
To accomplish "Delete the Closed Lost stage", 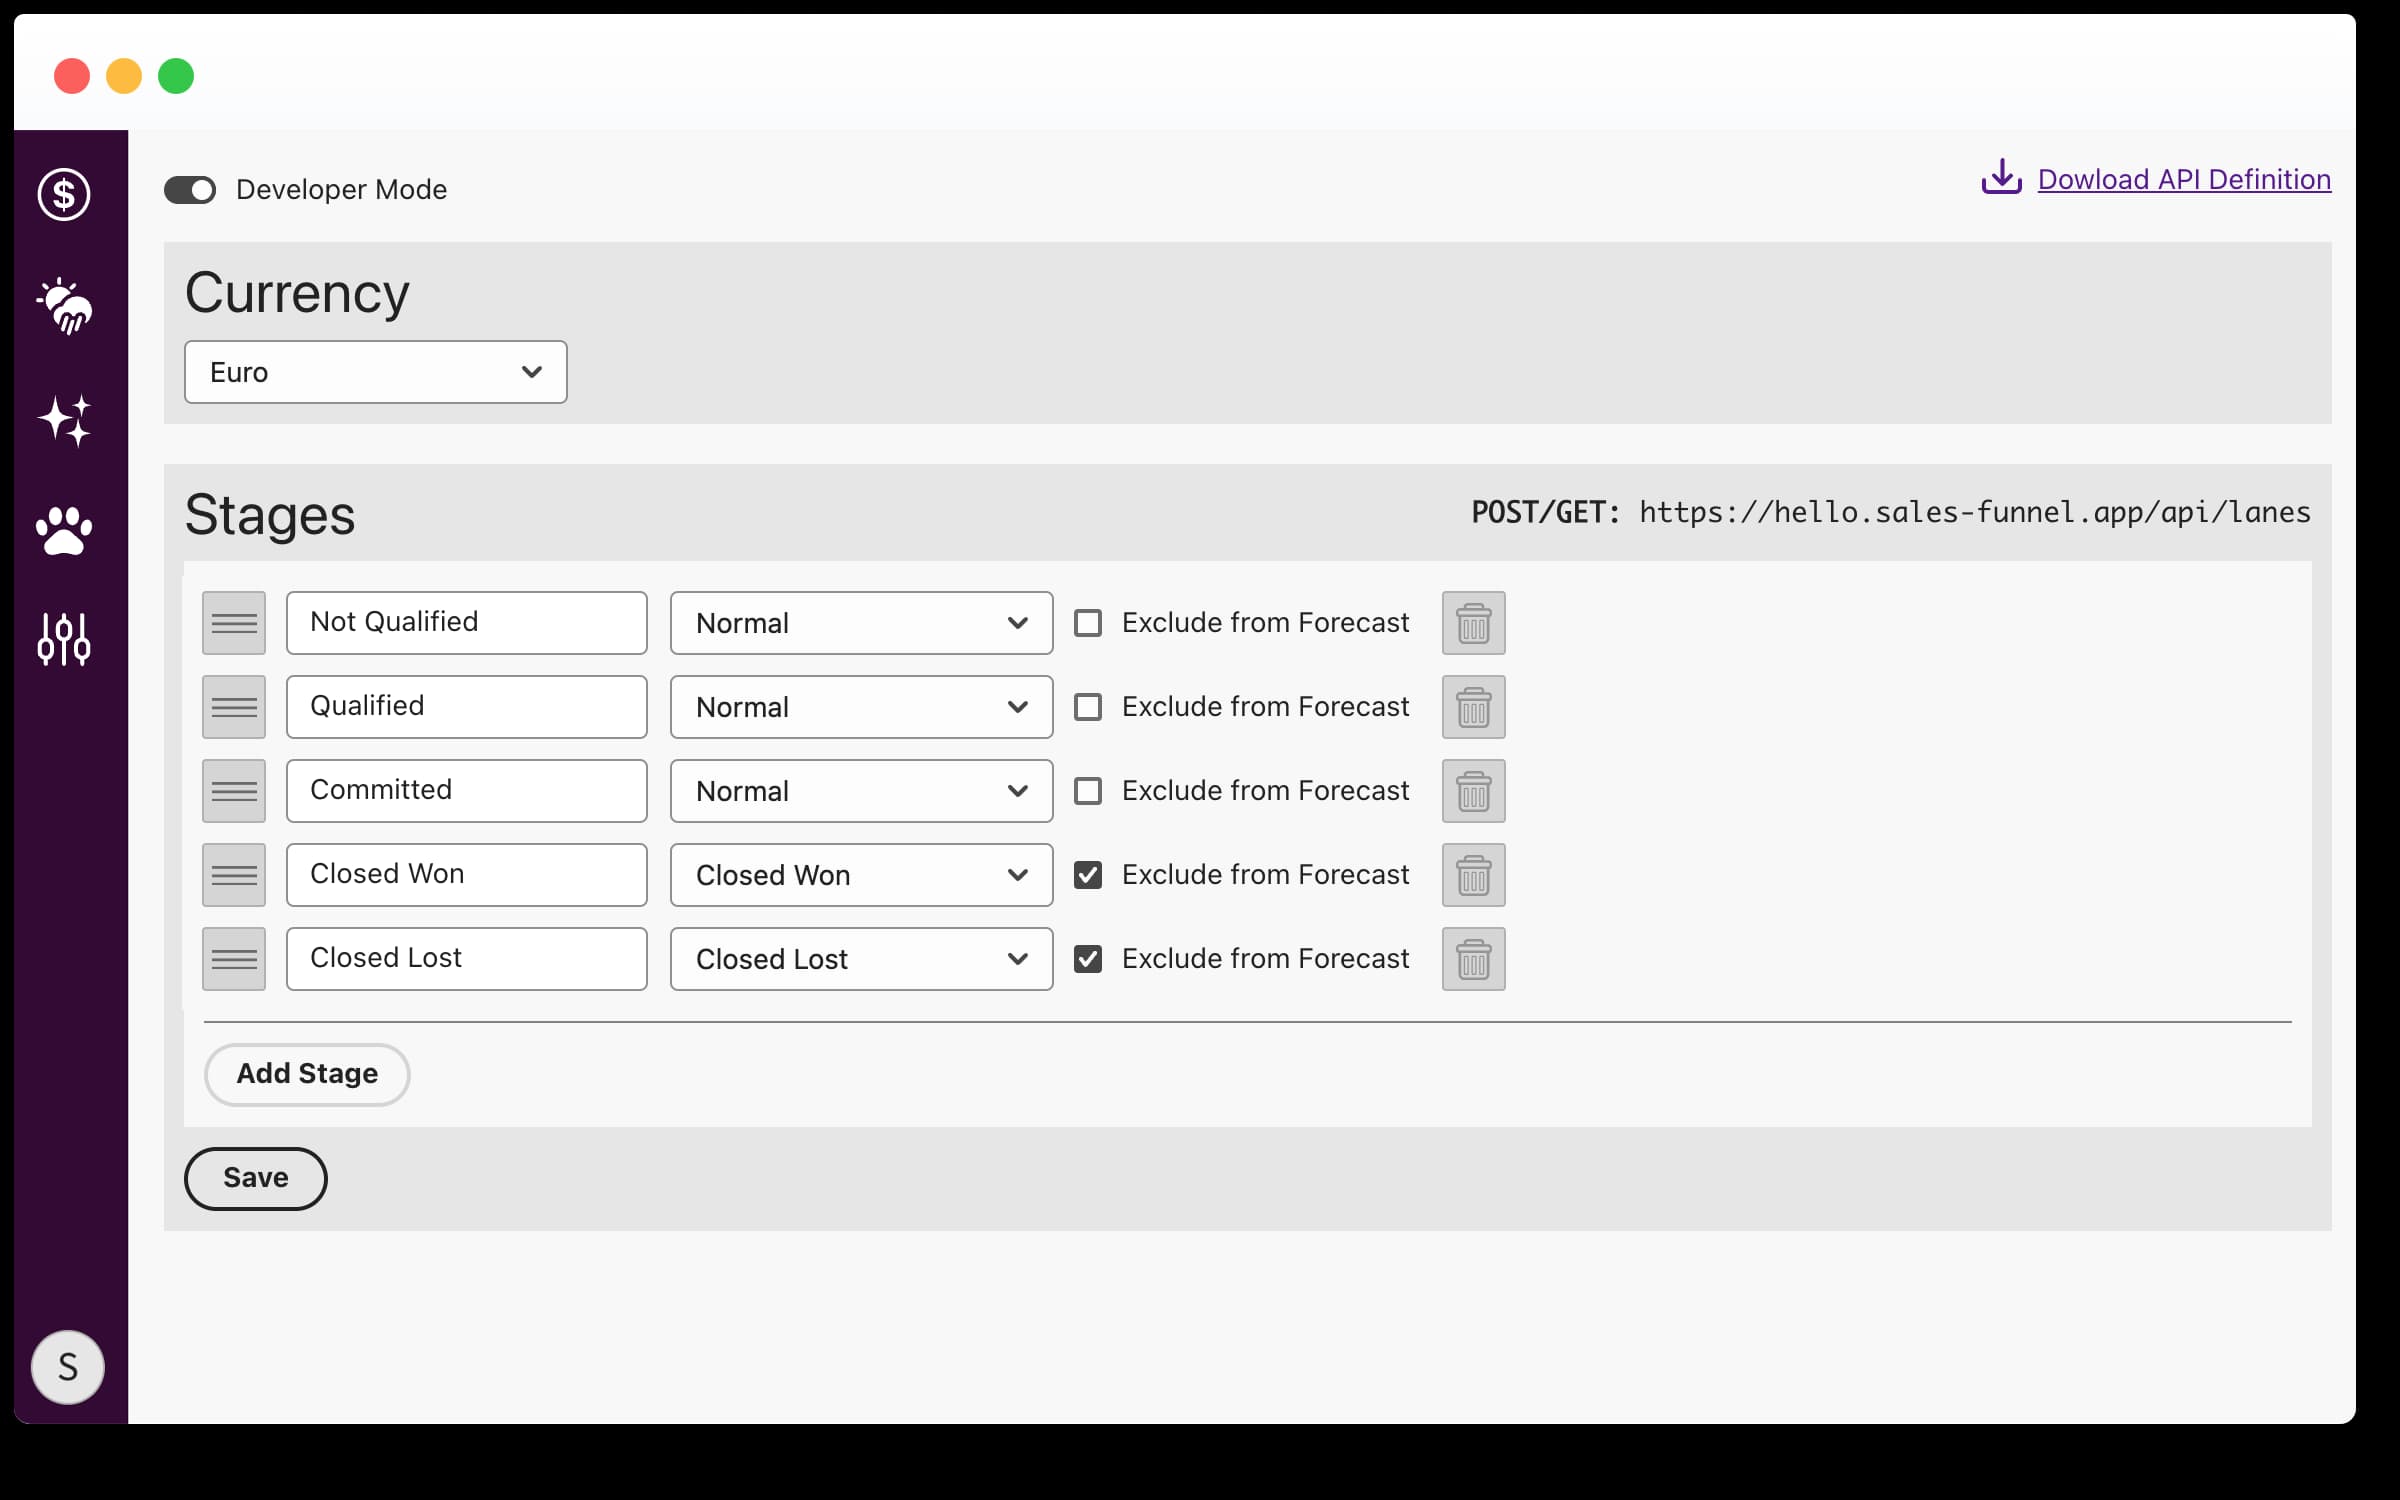I will (x=1472, y=959).
